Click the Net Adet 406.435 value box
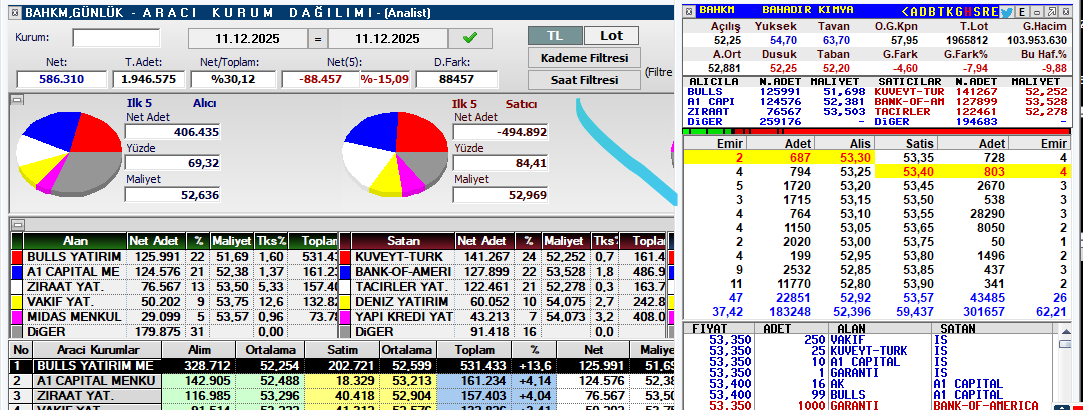The width and height of the screenshot is (1083, 410). click(x=173, y=131)
